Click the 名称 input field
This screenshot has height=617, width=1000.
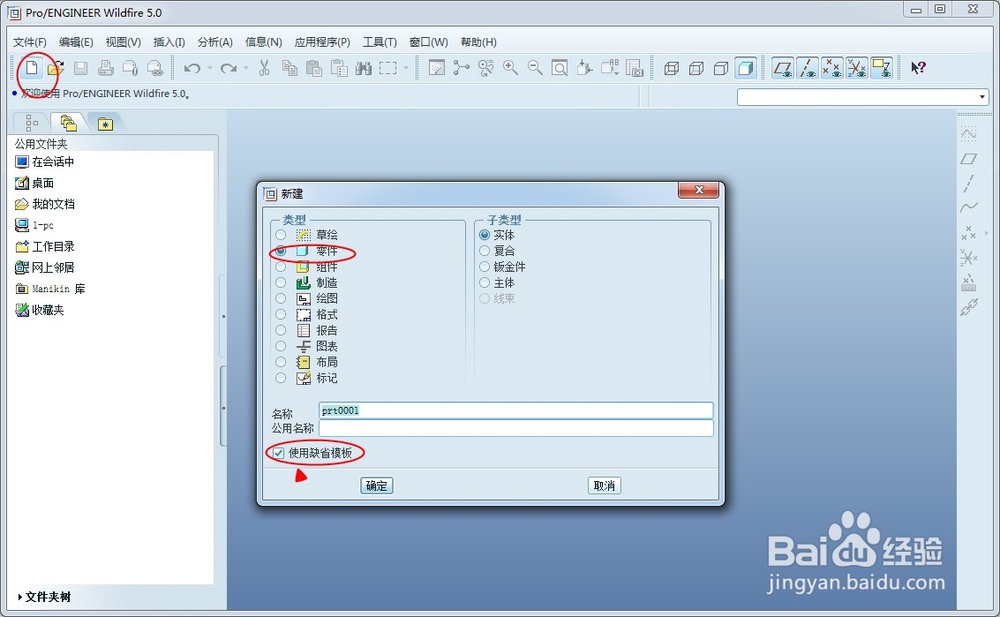(x=516, y=410)
